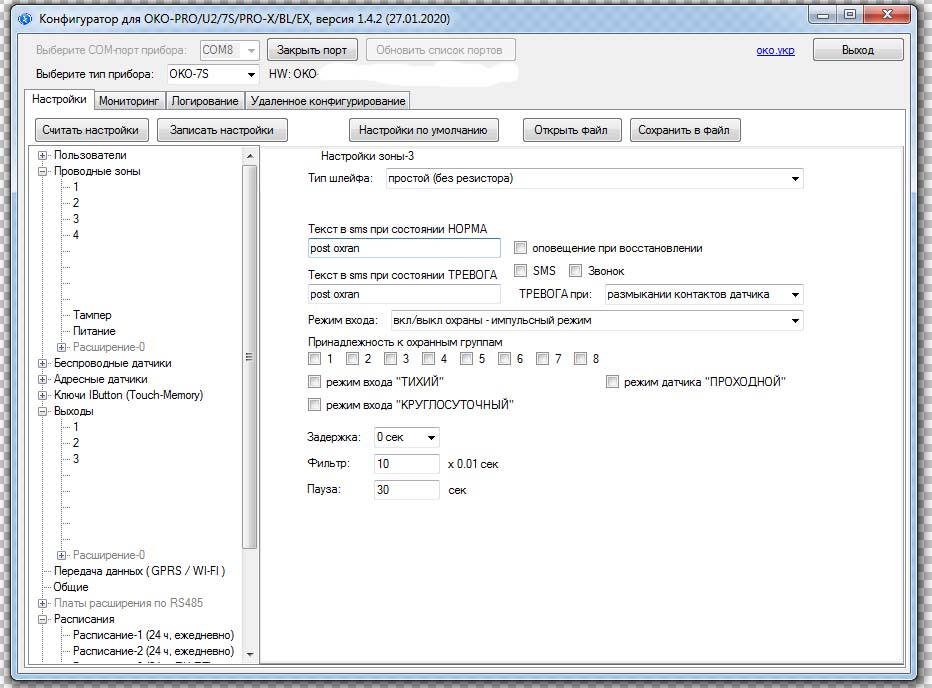Screen dimensions: 932x688
Task: Click the Закрыть порт button
Action: click(x=311, y=50)
